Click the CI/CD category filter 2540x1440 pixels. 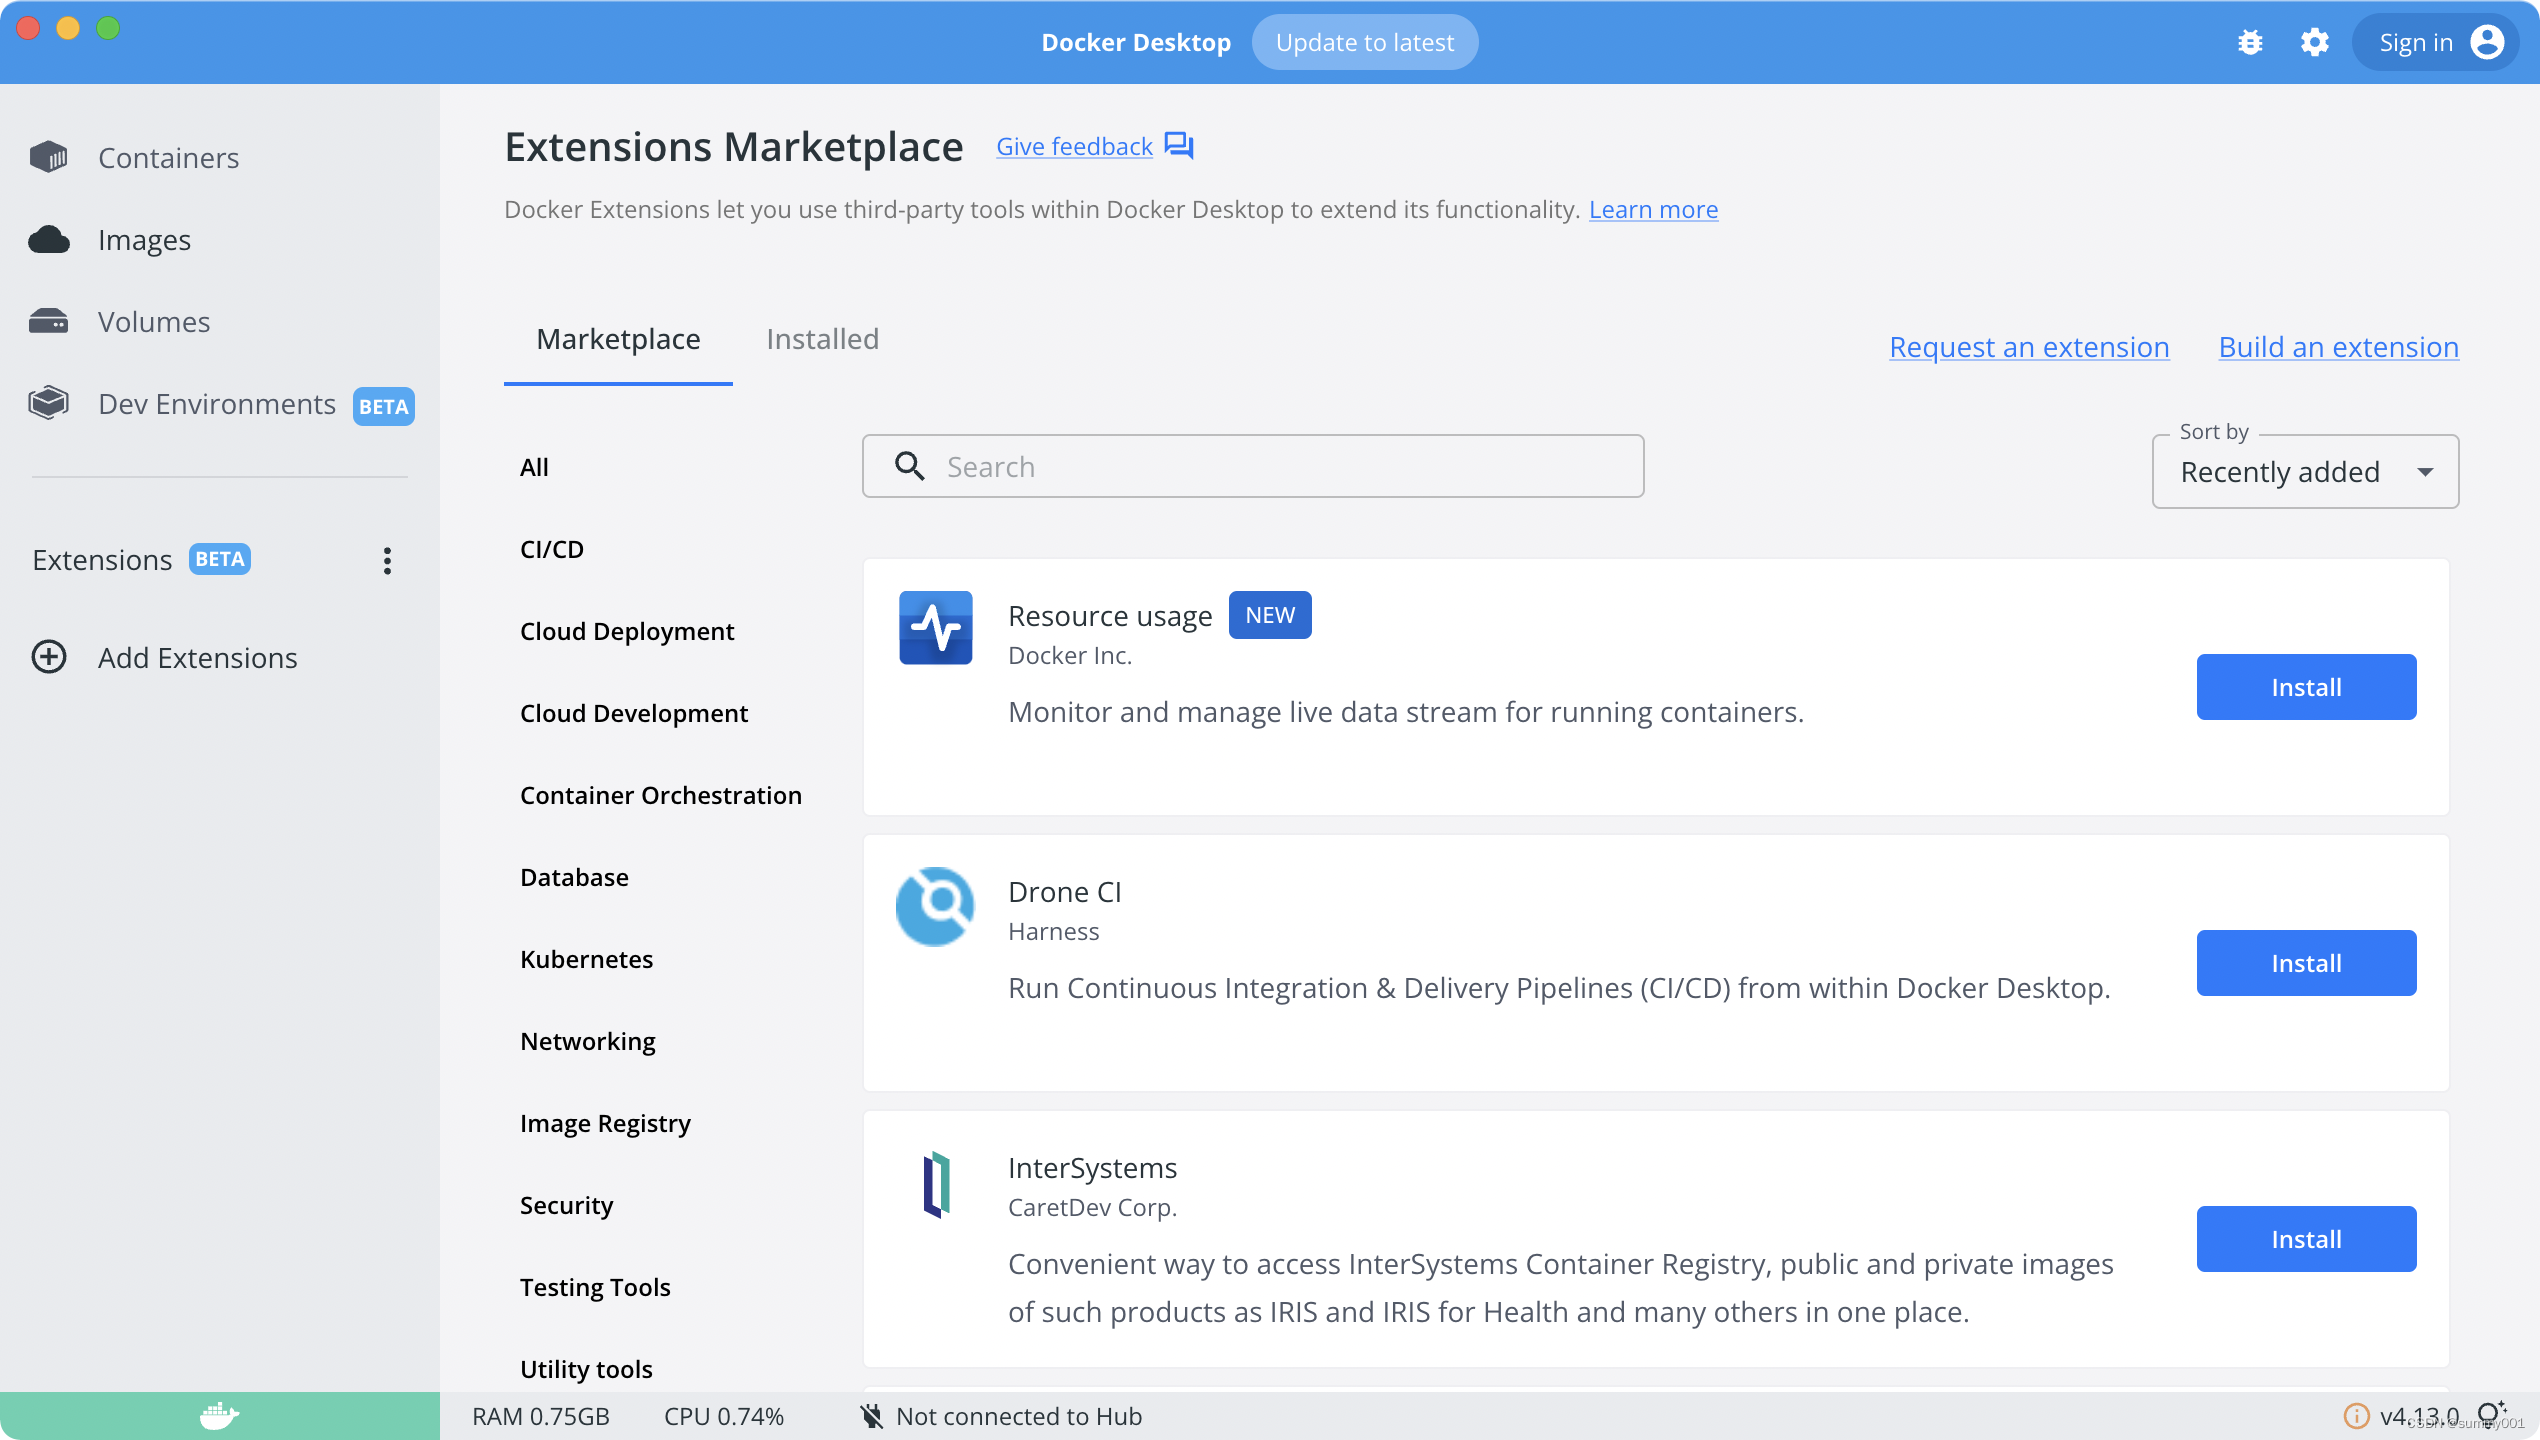click(551, 548)
